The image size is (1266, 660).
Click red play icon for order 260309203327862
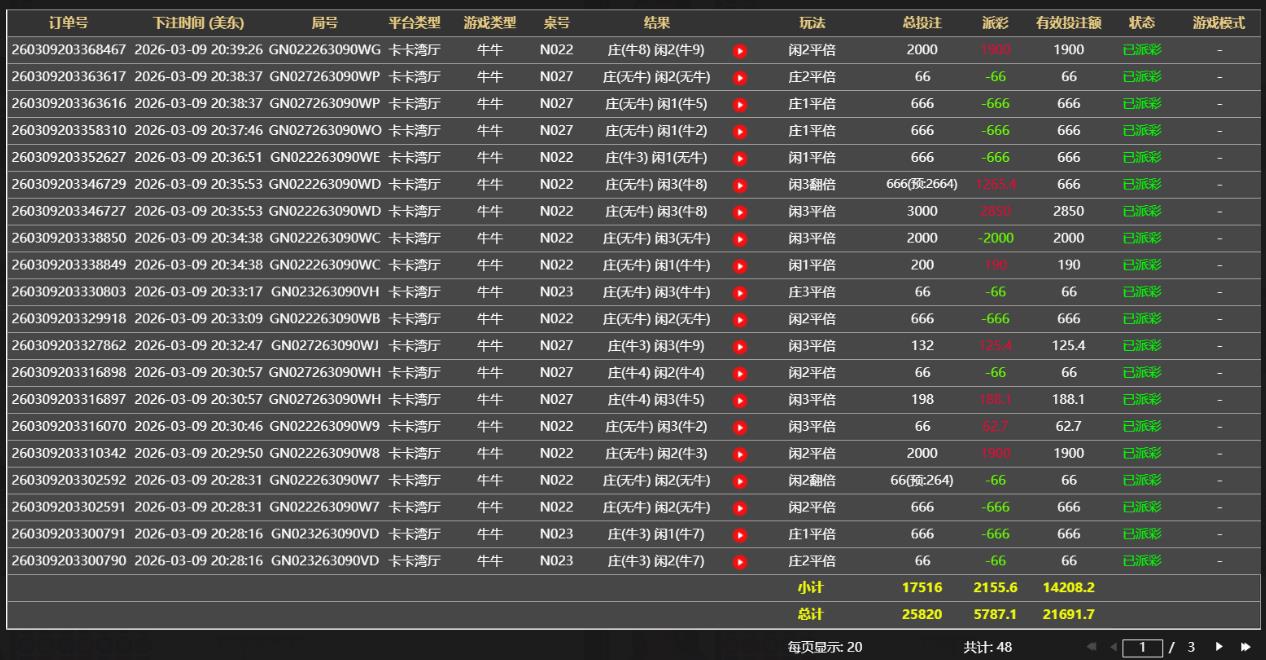(740, 346)
